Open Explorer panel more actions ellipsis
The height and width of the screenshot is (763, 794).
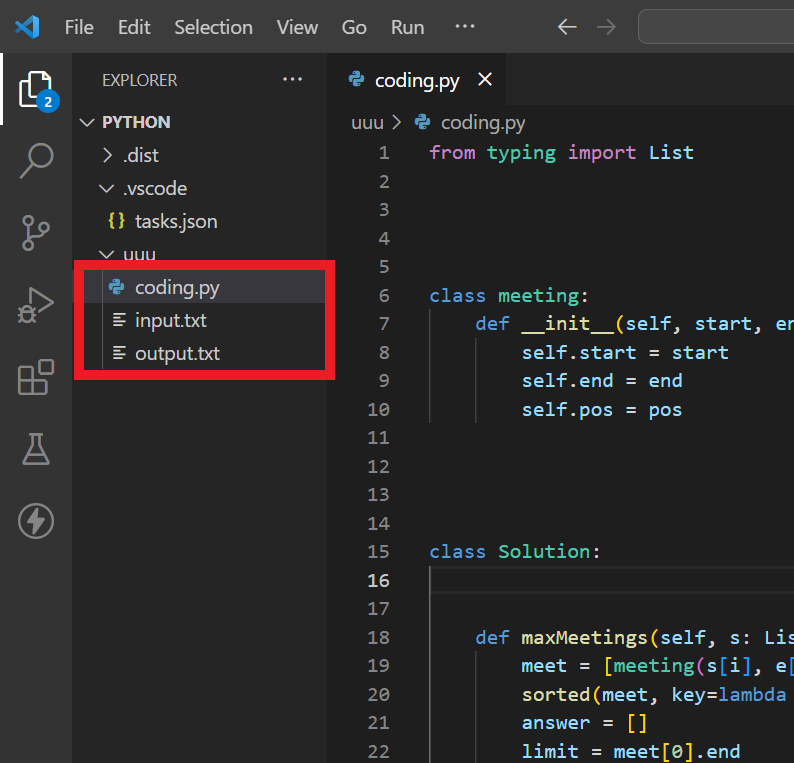pos(292,80)
